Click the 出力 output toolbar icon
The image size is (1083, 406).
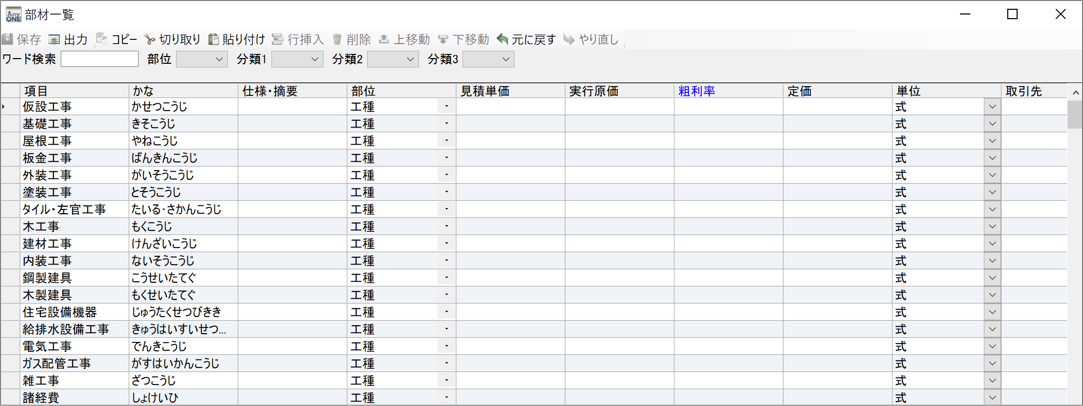[x=54, y=39]
